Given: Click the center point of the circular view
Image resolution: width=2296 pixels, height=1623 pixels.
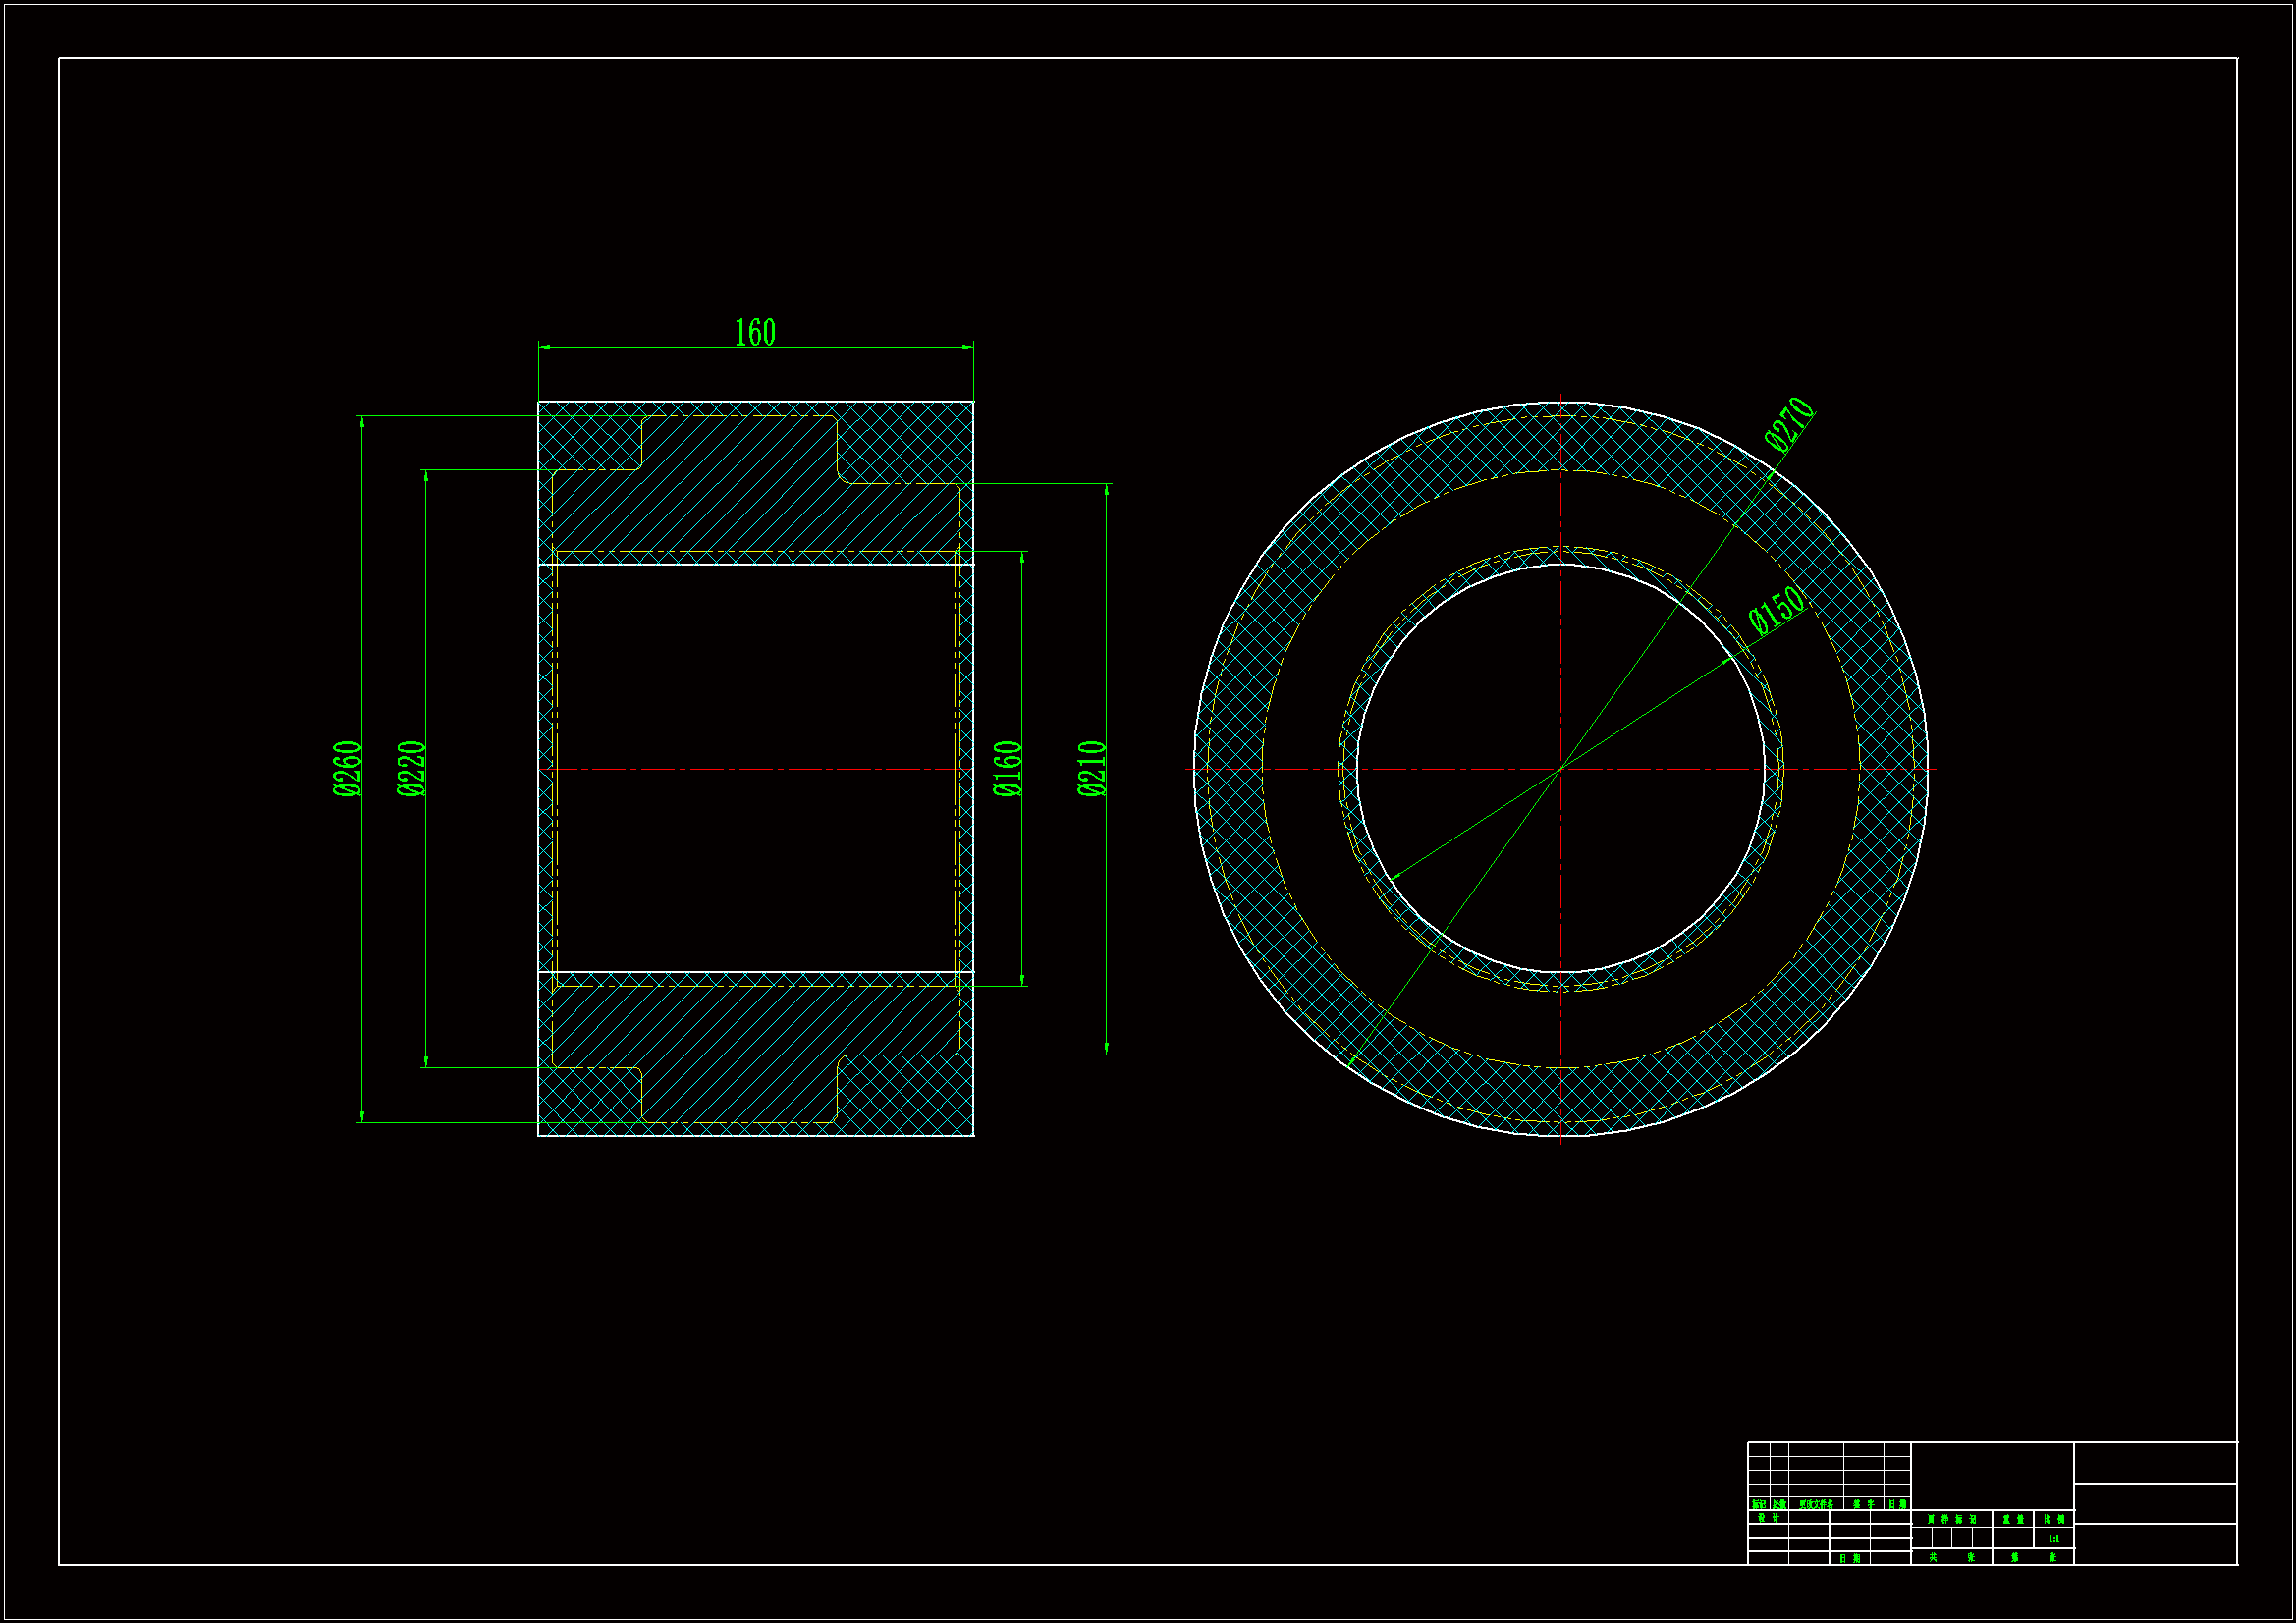Looking at the screenshot, I should (1561, 769).
